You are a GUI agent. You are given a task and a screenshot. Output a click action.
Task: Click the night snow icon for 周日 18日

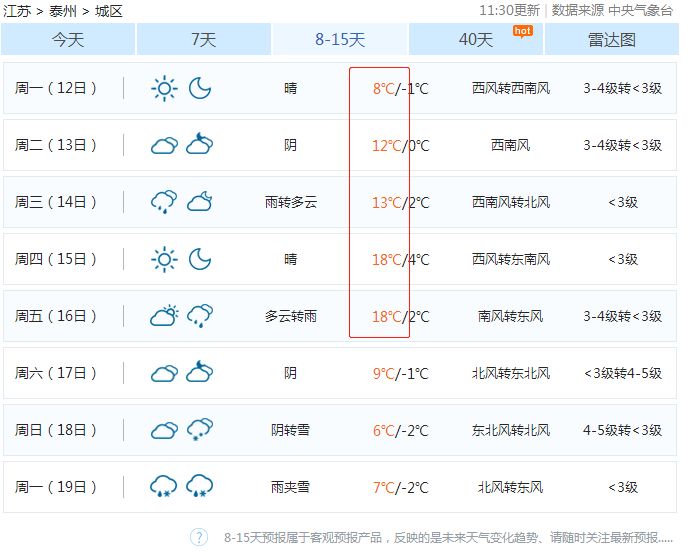point(200,430)
